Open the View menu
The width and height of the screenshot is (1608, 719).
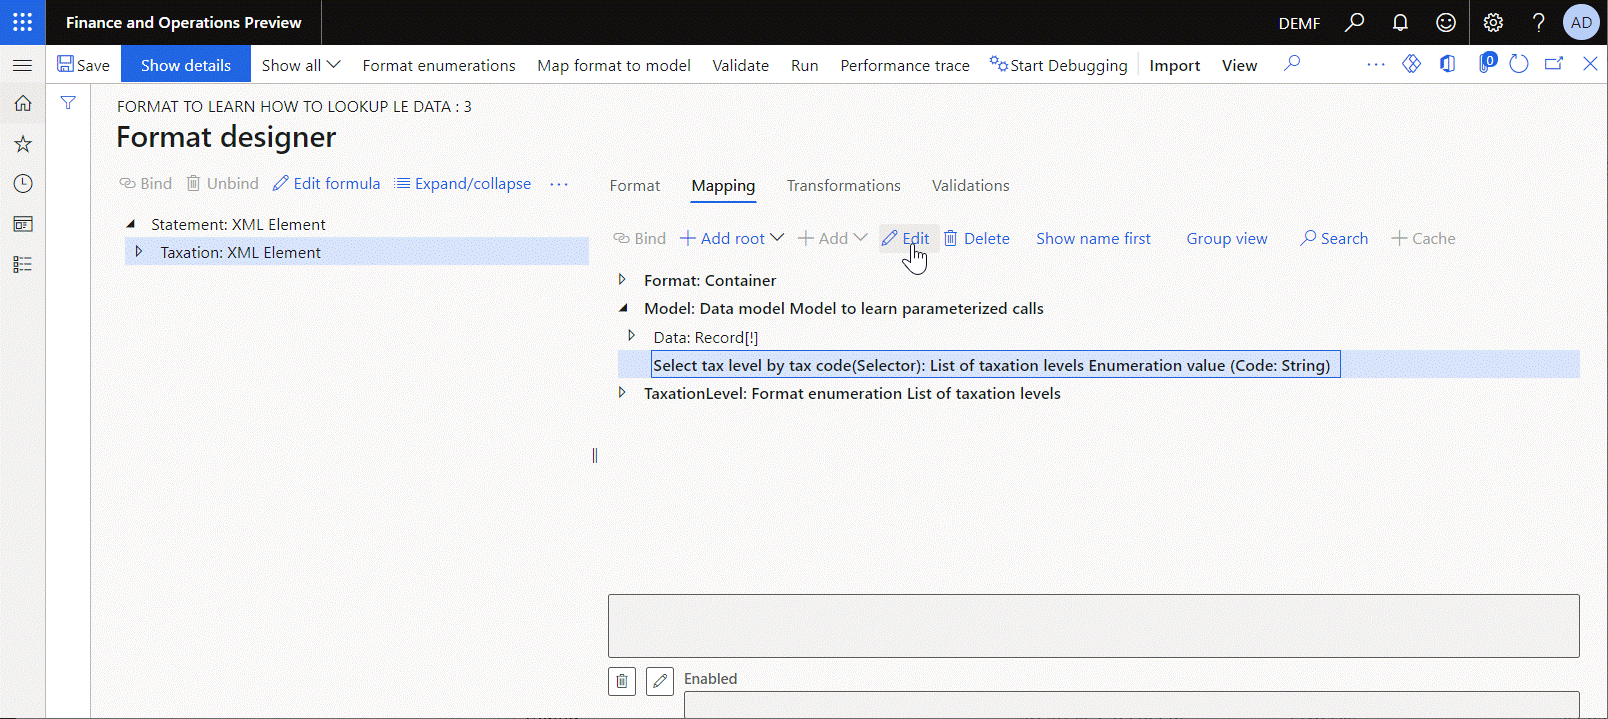click(1239, 65)
